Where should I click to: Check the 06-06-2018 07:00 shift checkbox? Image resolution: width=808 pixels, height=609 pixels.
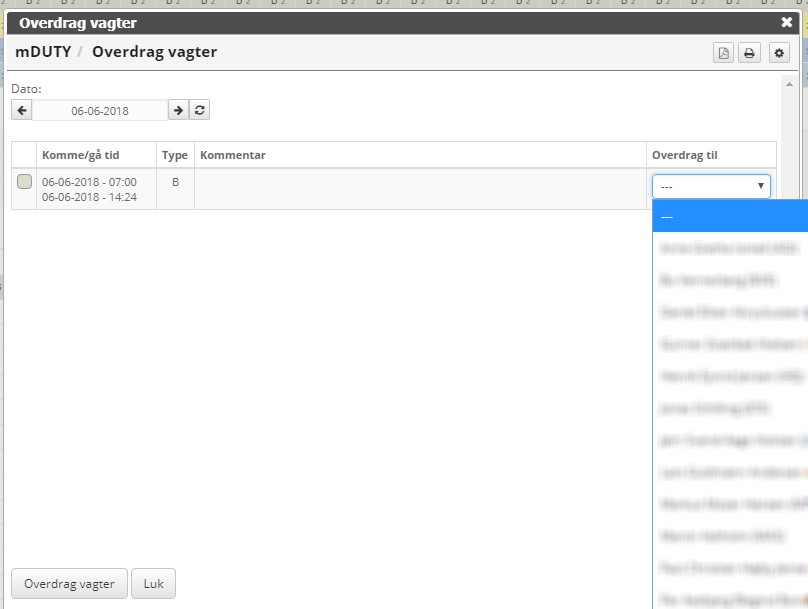click(x=25, y=181)
